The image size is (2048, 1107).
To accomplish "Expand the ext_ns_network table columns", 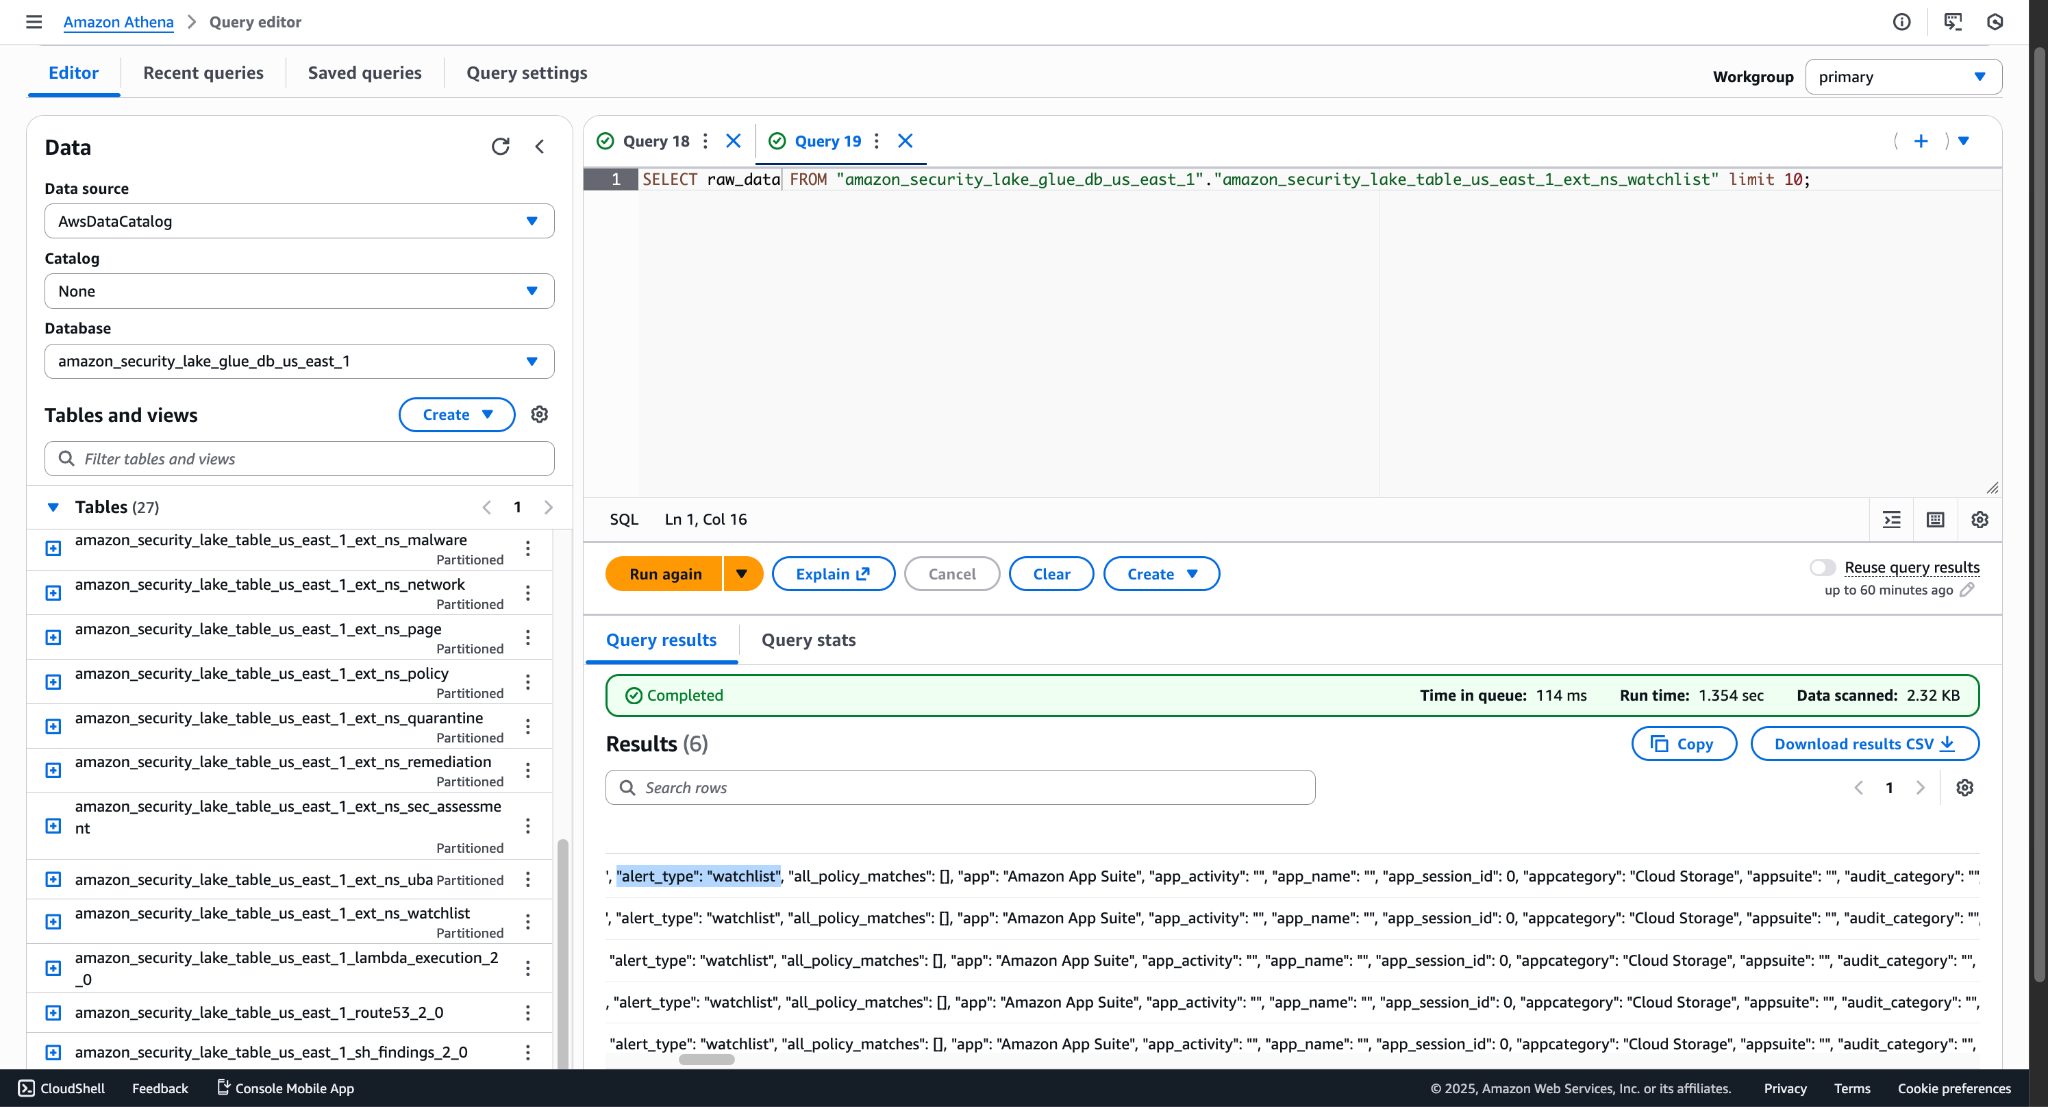I will coord(54,593).
